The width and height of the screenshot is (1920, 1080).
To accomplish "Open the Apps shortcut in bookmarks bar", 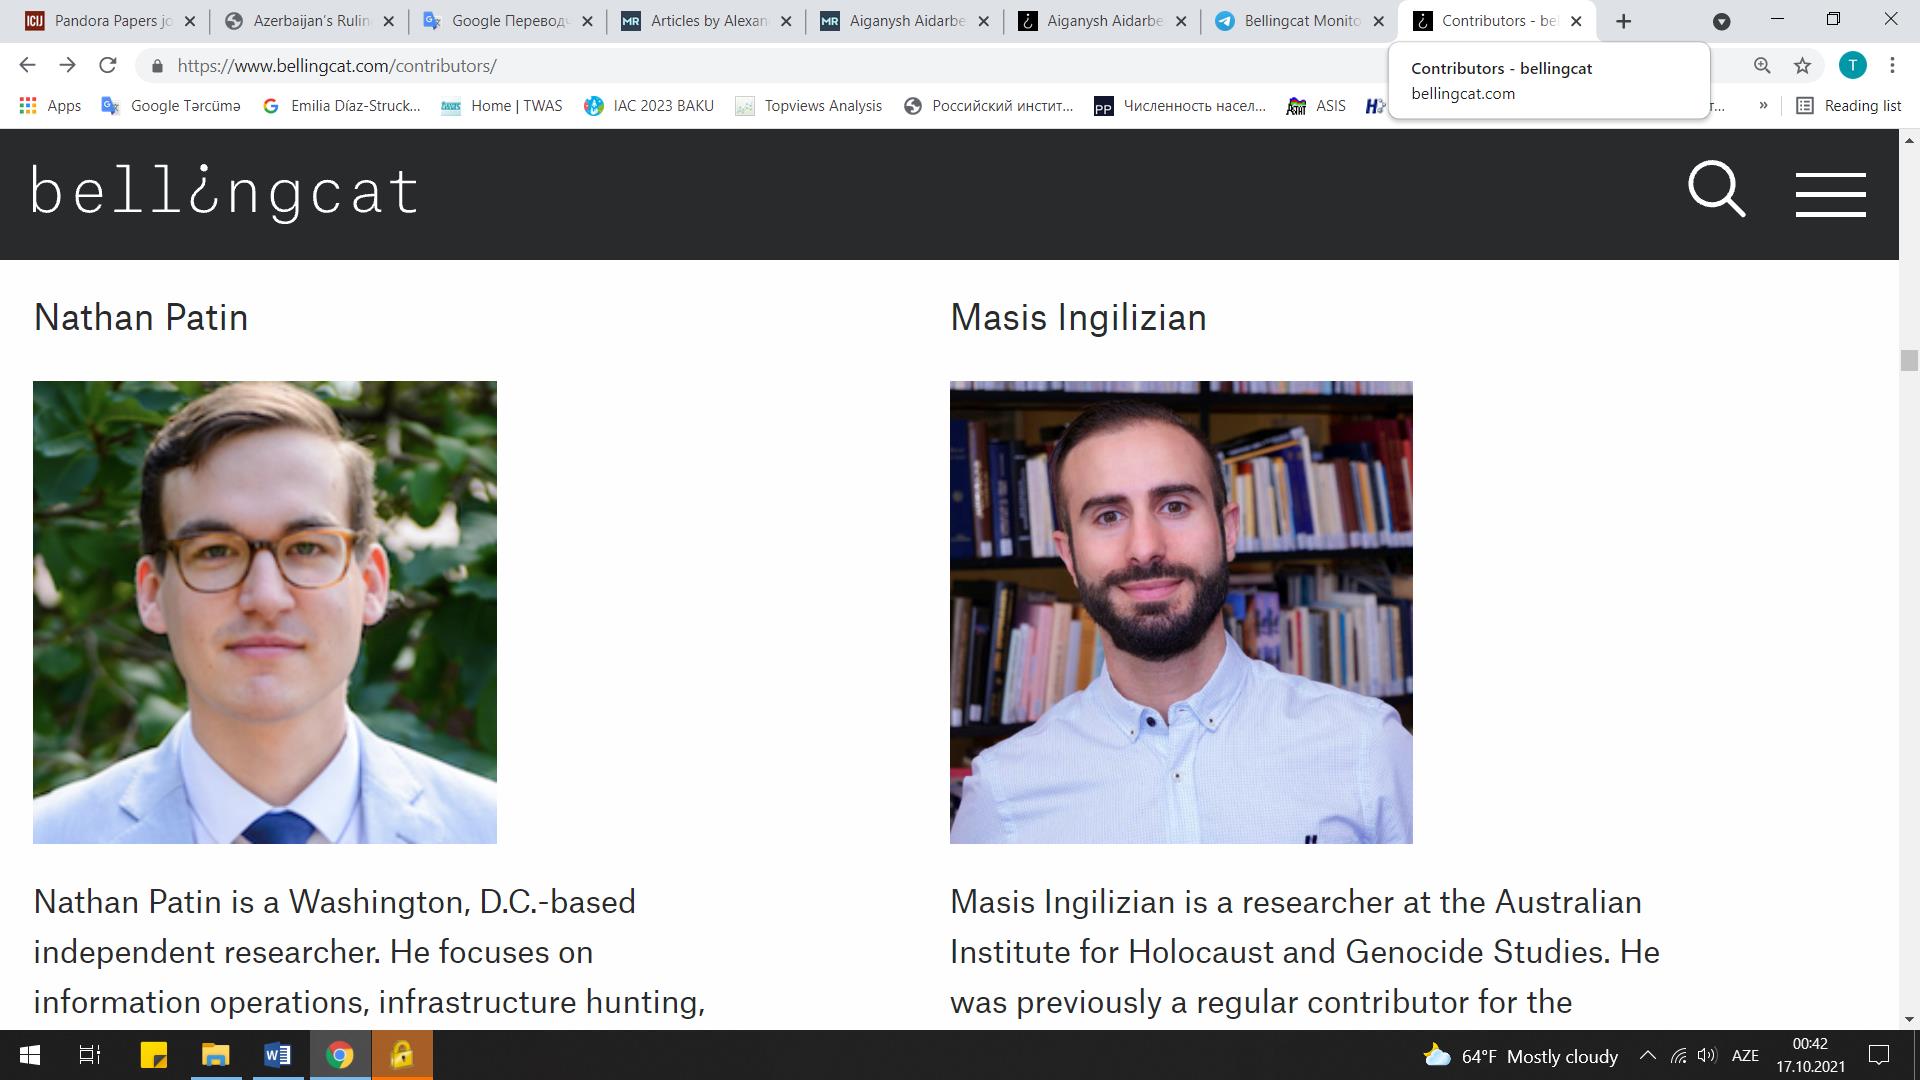I will 50,106.
